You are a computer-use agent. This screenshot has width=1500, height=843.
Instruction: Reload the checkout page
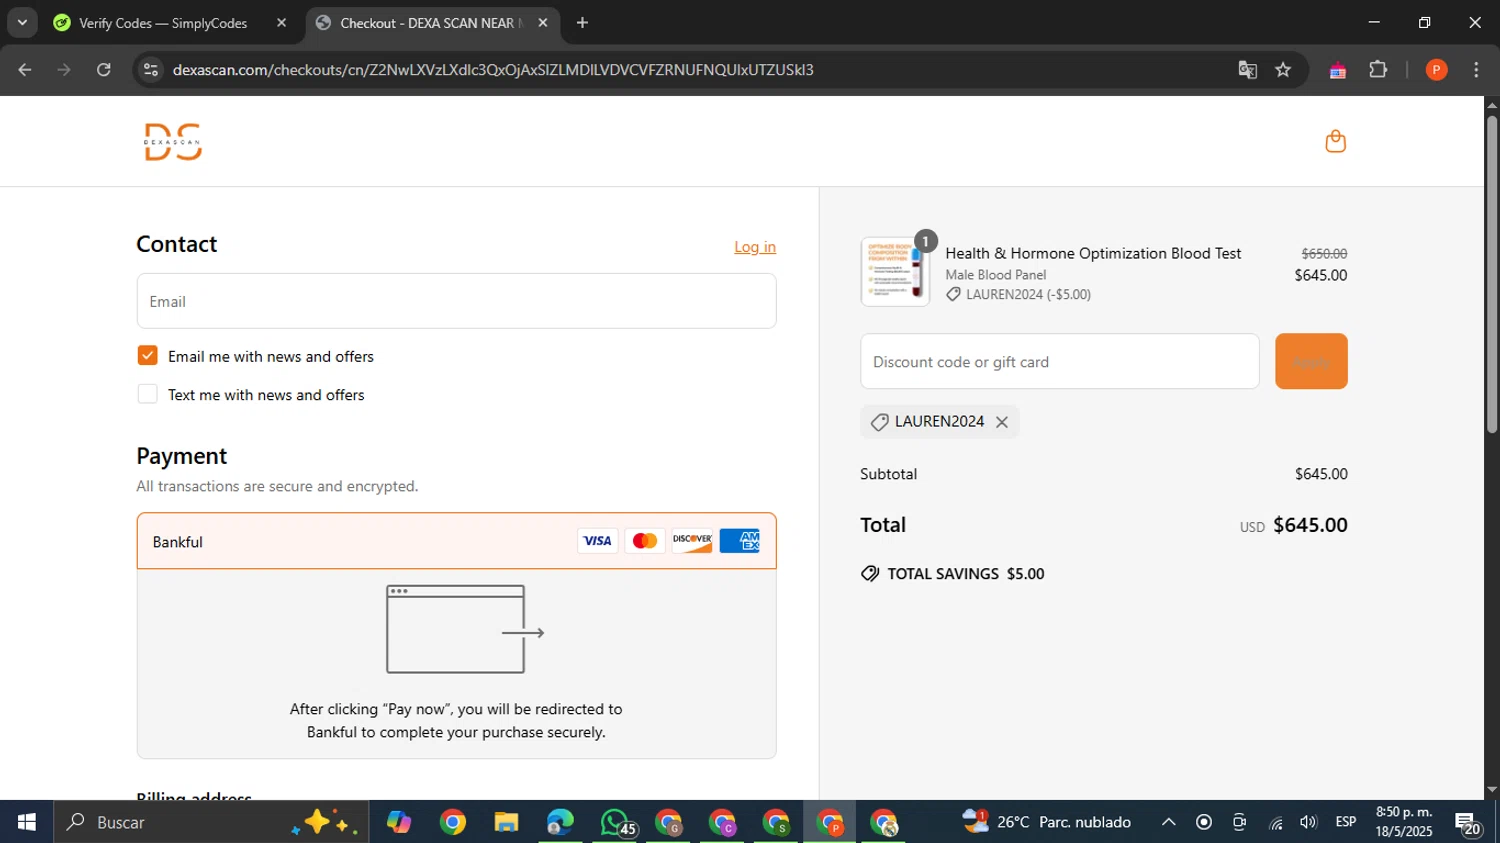(104, 70)
